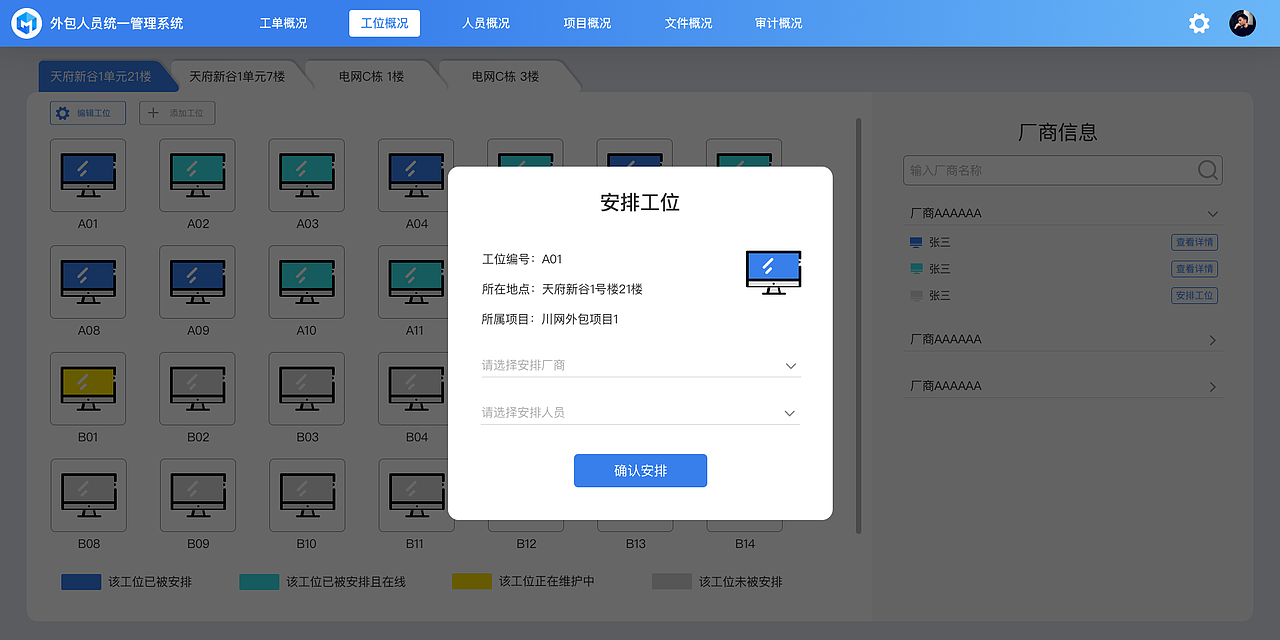Click the workstation A01 monitor icon

click(88, 174)
